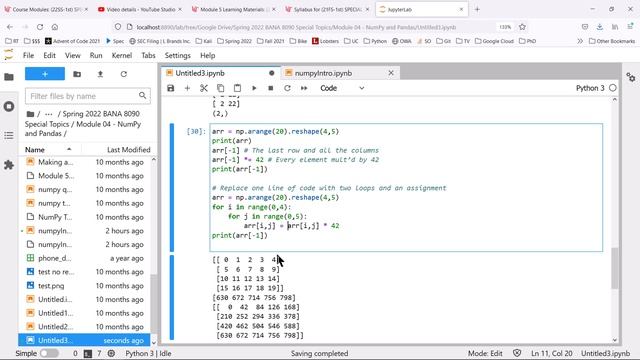Open the Settings menu
This screenshot has height=360, width=640.
178,56
